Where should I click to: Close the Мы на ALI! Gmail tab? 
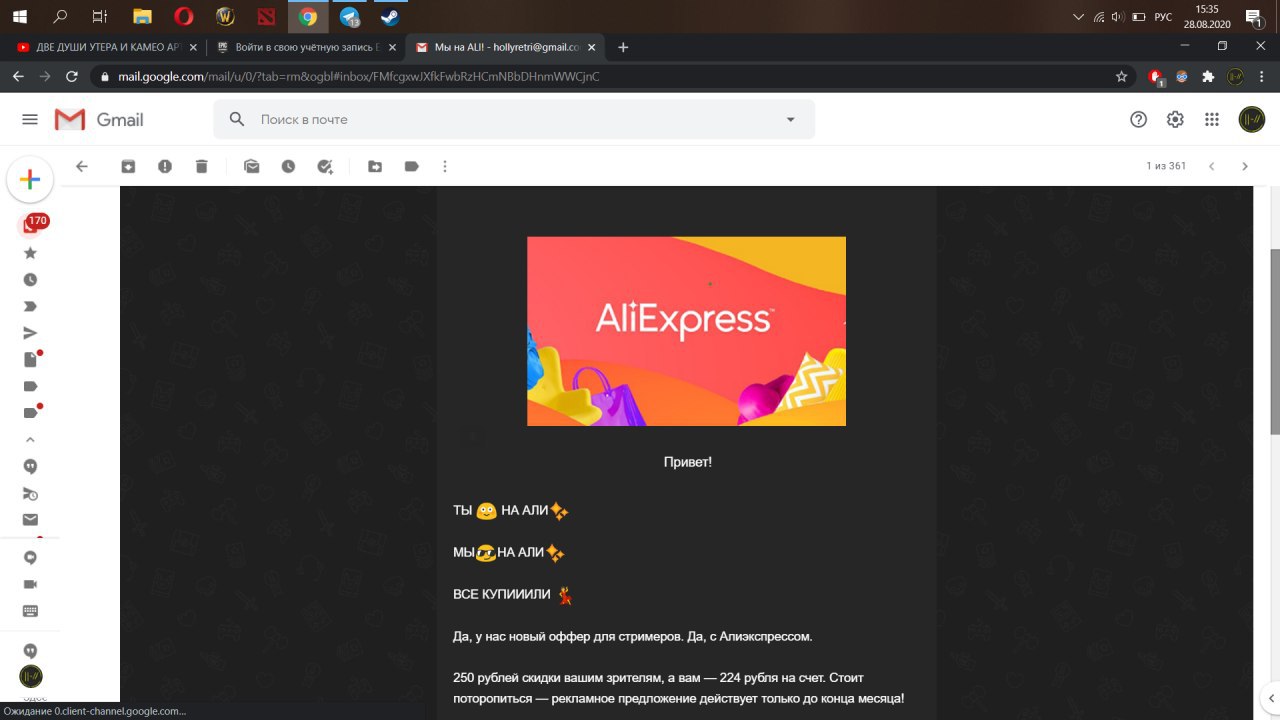tap(592, 47)
